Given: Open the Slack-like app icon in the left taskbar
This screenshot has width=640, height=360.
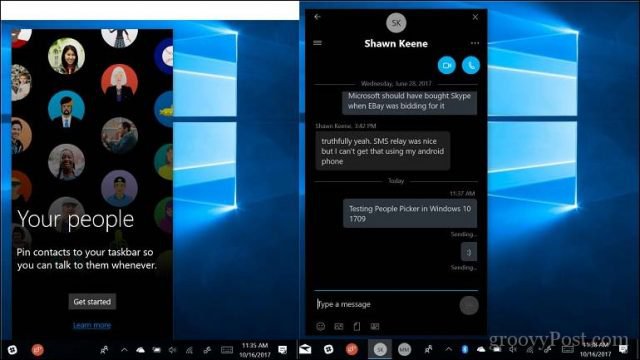Looking at the screenshot, I should click(x=13, y=350).
